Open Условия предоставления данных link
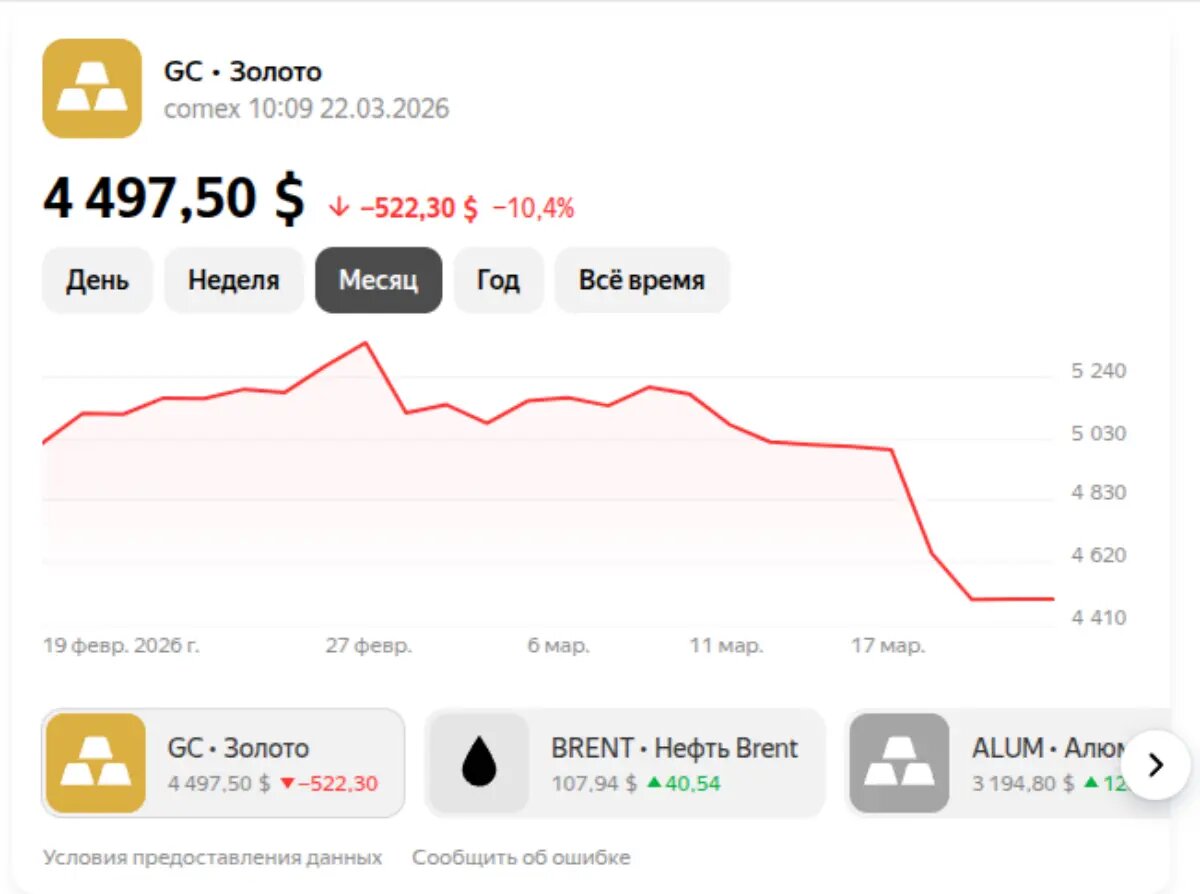Screen dimensions: 1200x894 click(212, 858)
